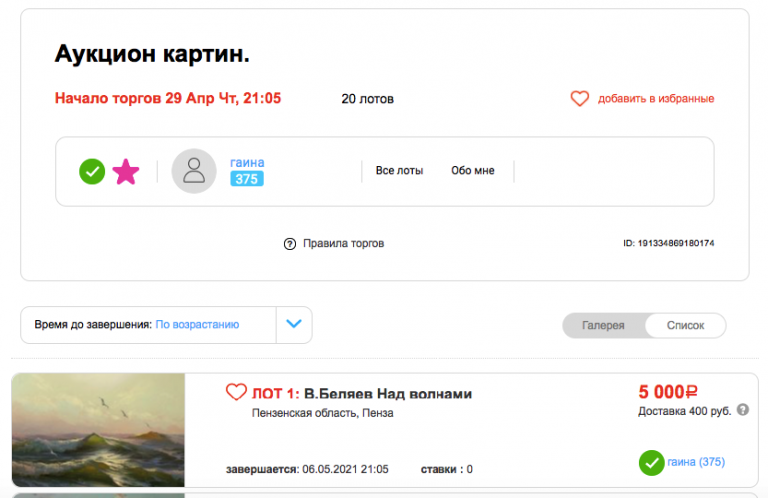Switch view to Галерея
This screenshot has width=768, height=498.
click(x=603, y=325)
